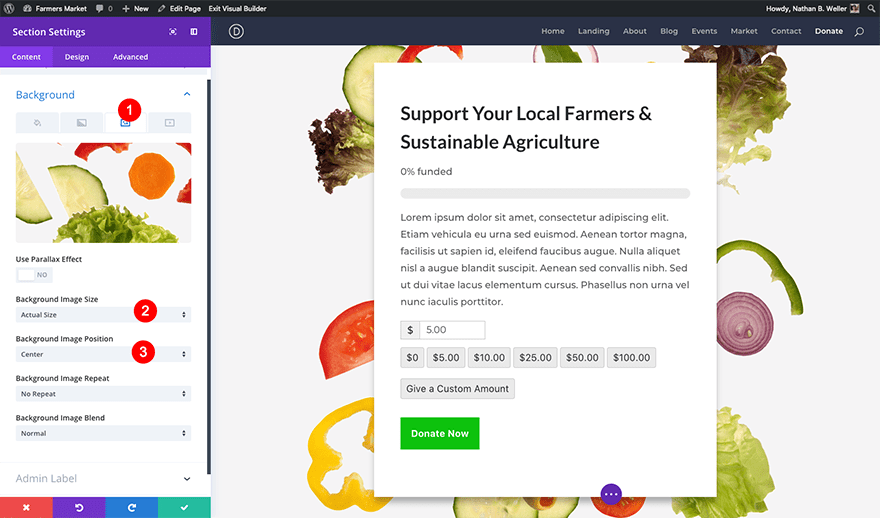Click the blue redo arrow button
This screenshot has width=880, height=518.
click(x=131, y=508)
